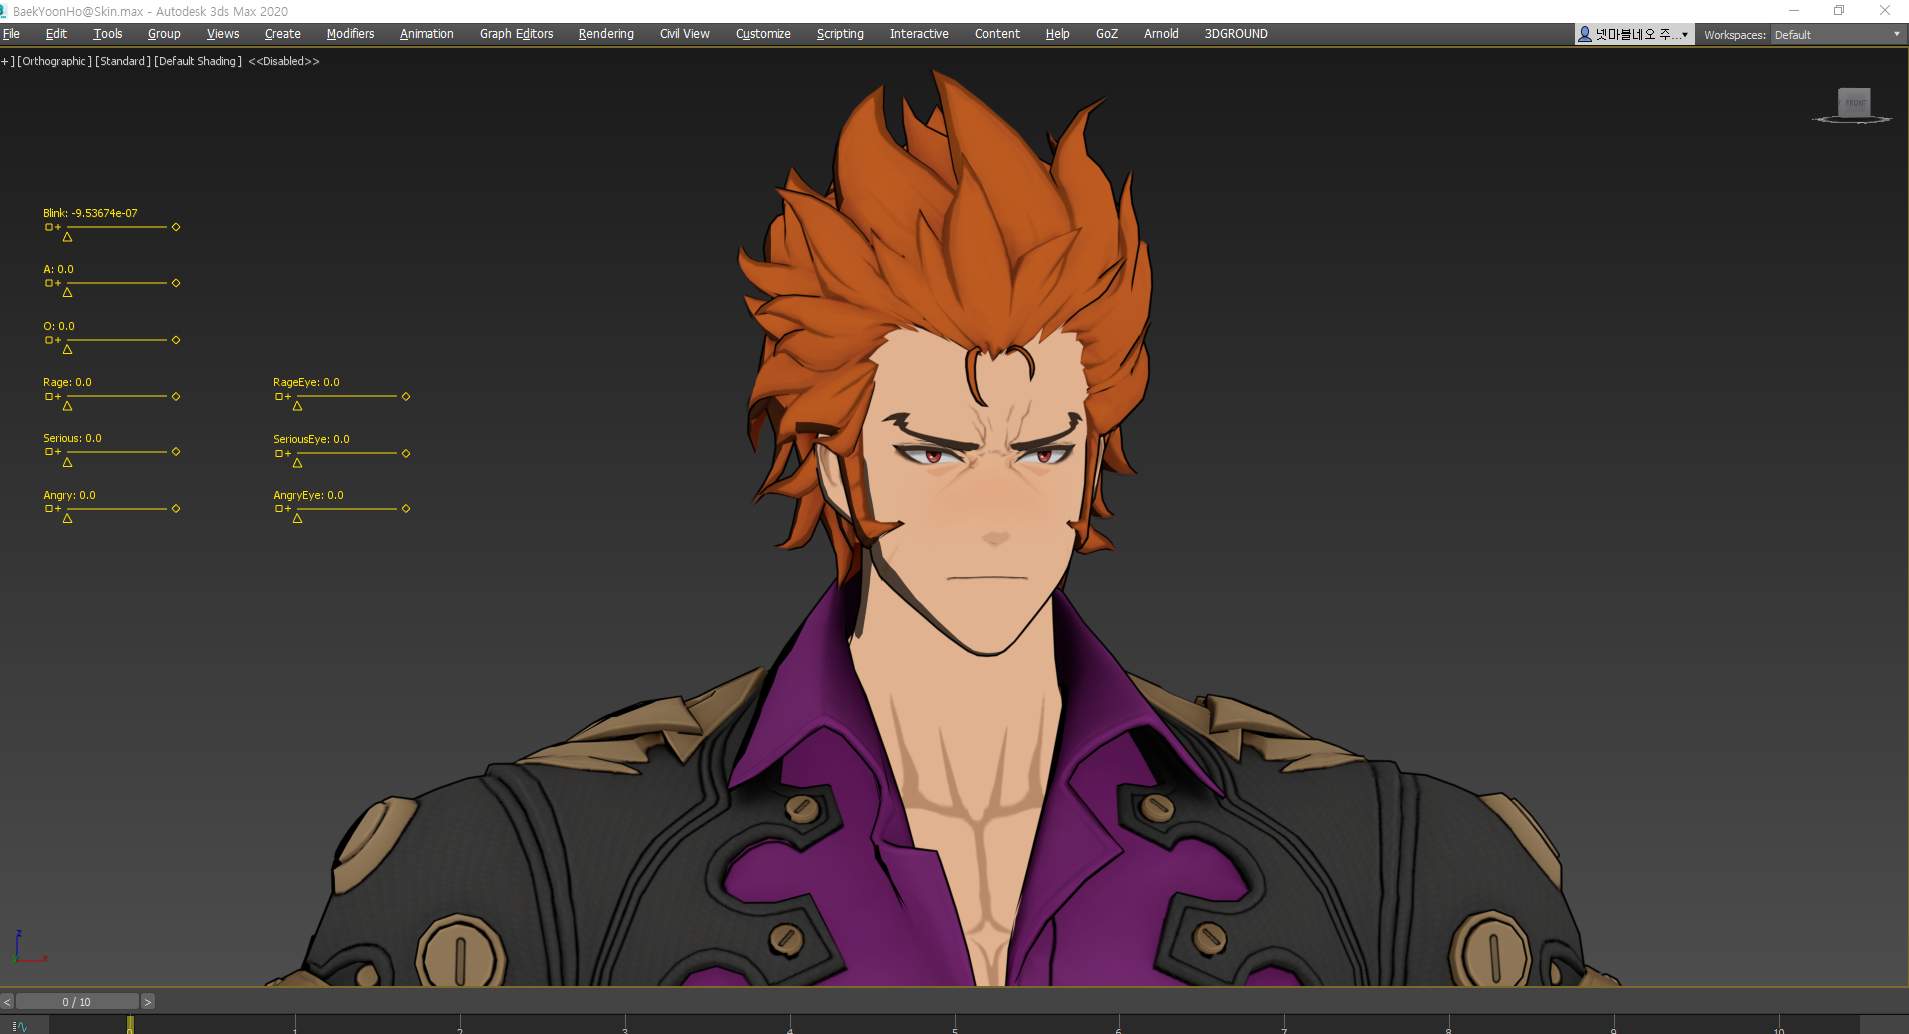This screenshot has height=1034, width=1909.
Task: Click the Angry slider's square move handle
Action: click(48, 509)
